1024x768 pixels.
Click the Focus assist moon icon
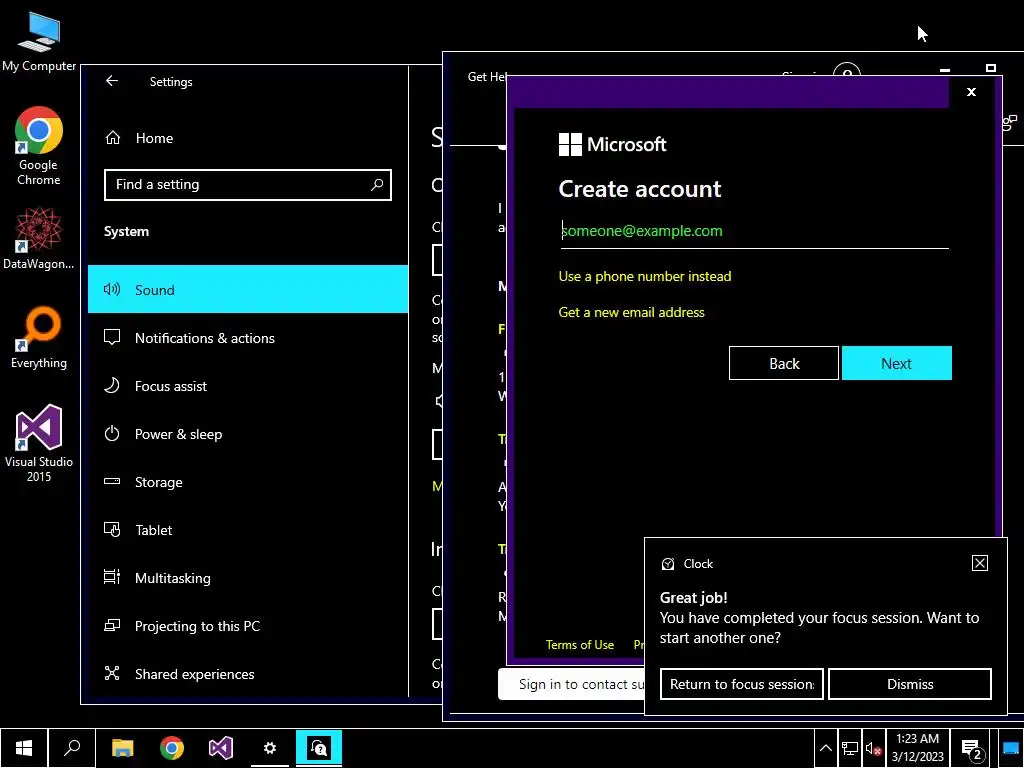coord(112,385)
